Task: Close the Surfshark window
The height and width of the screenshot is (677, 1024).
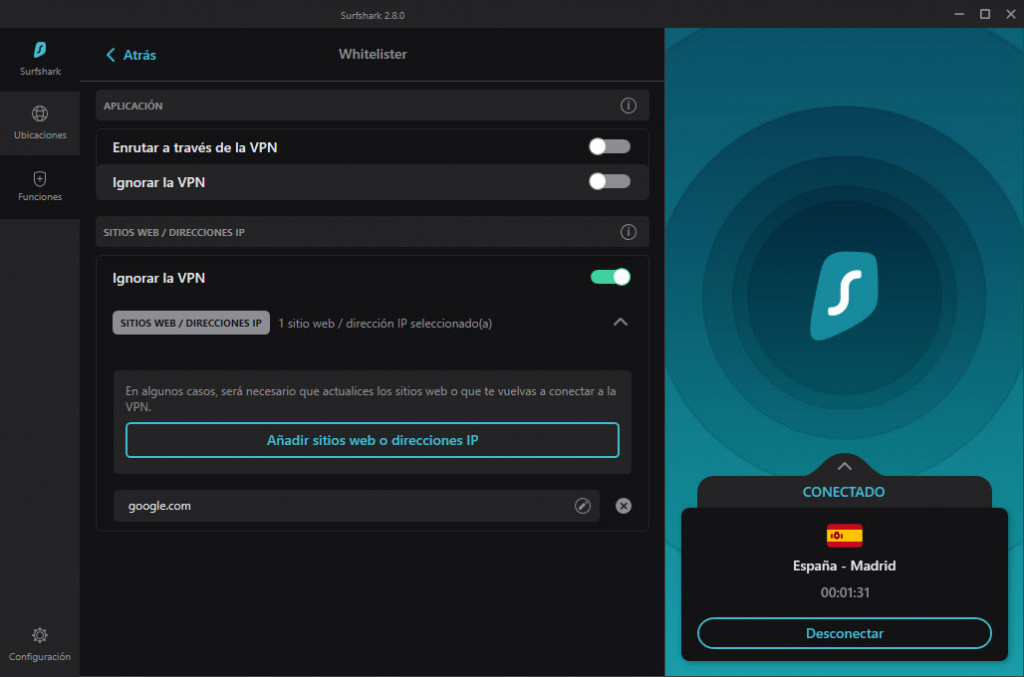Action: 1010,14
